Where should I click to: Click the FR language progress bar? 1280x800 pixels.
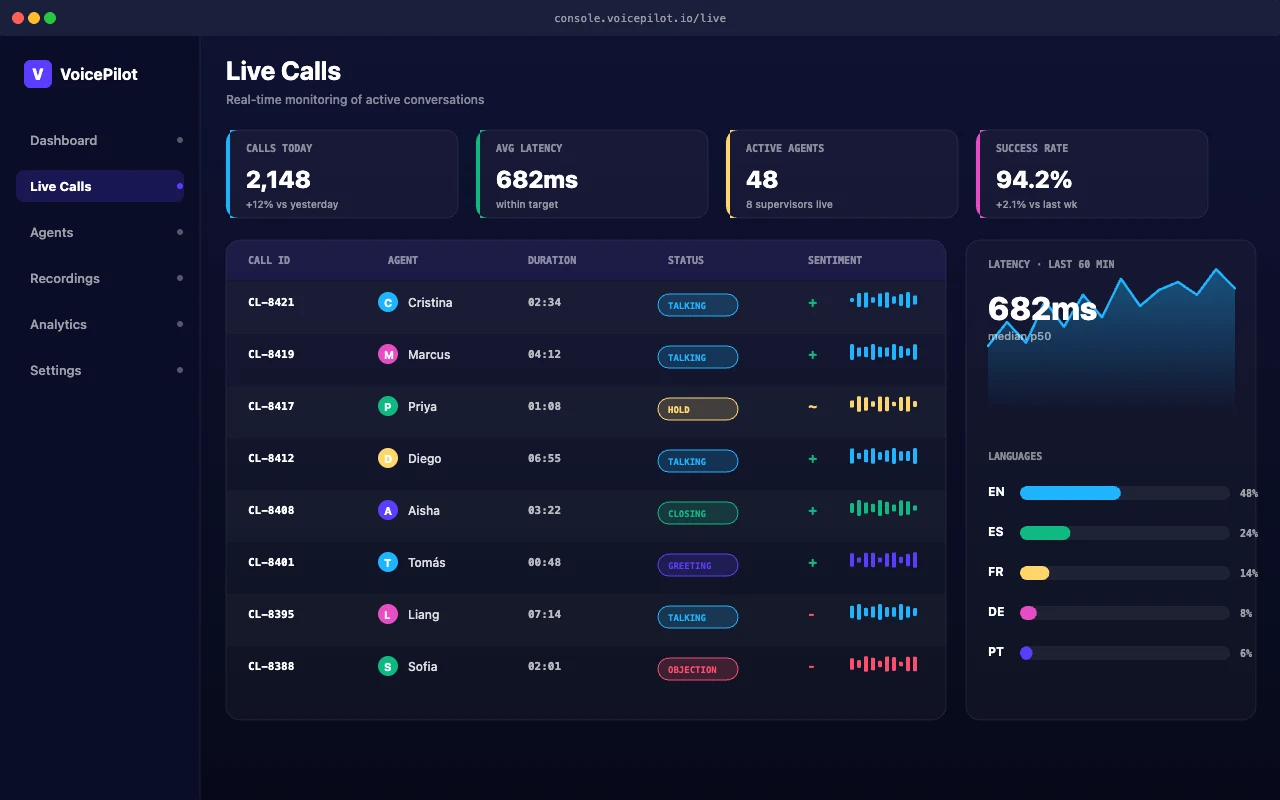[1125, 573]
